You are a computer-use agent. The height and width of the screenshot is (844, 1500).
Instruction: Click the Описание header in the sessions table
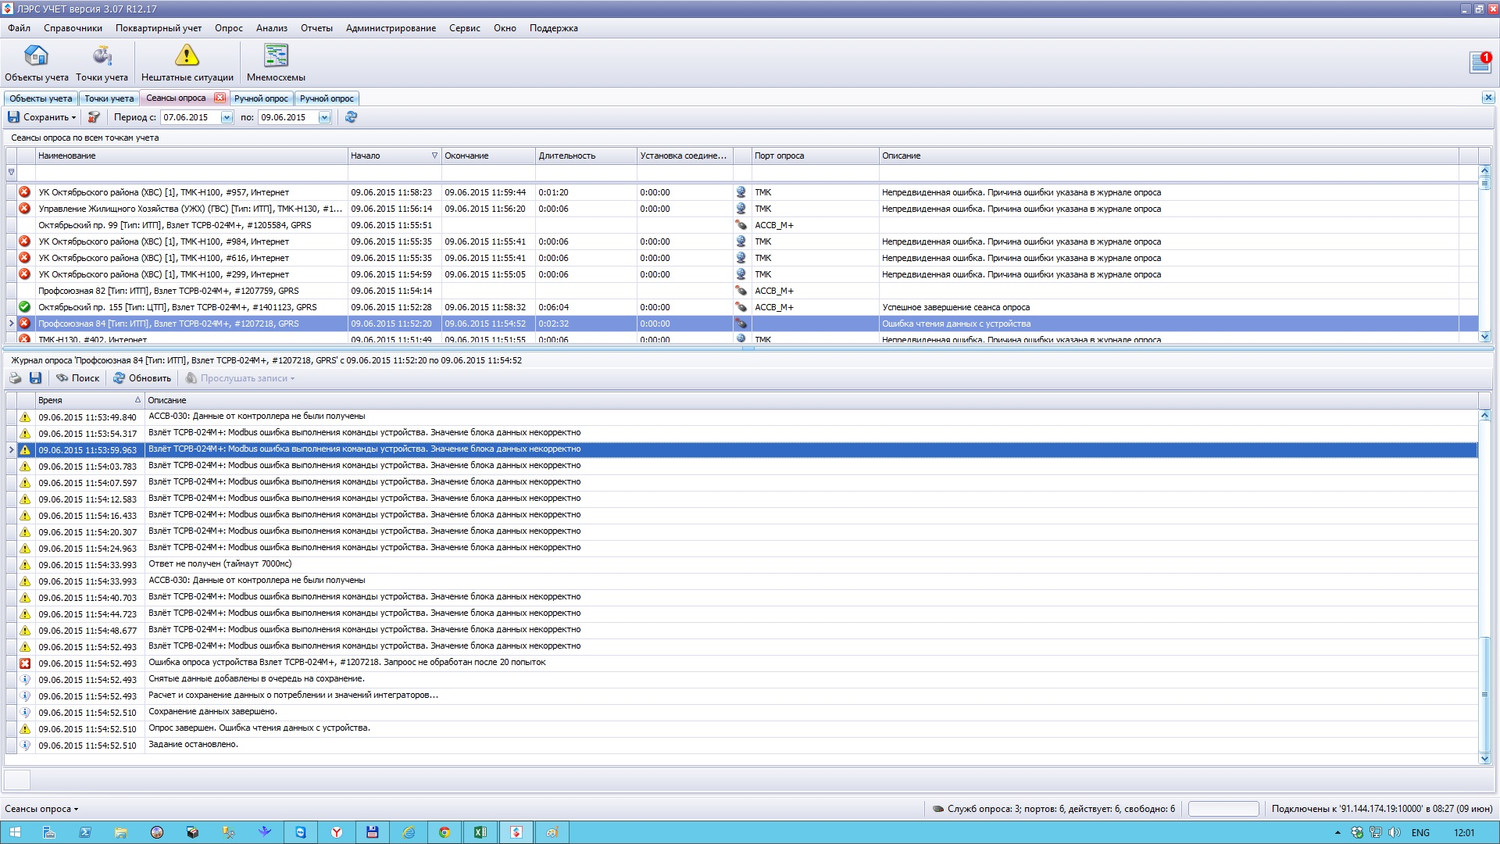[x=1168, y=156]
